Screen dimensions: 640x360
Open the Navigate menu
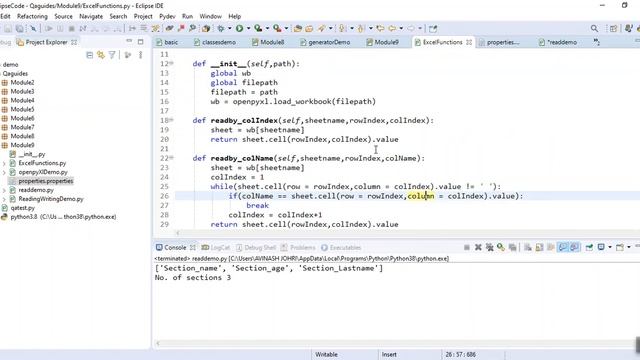coord(91,16)
